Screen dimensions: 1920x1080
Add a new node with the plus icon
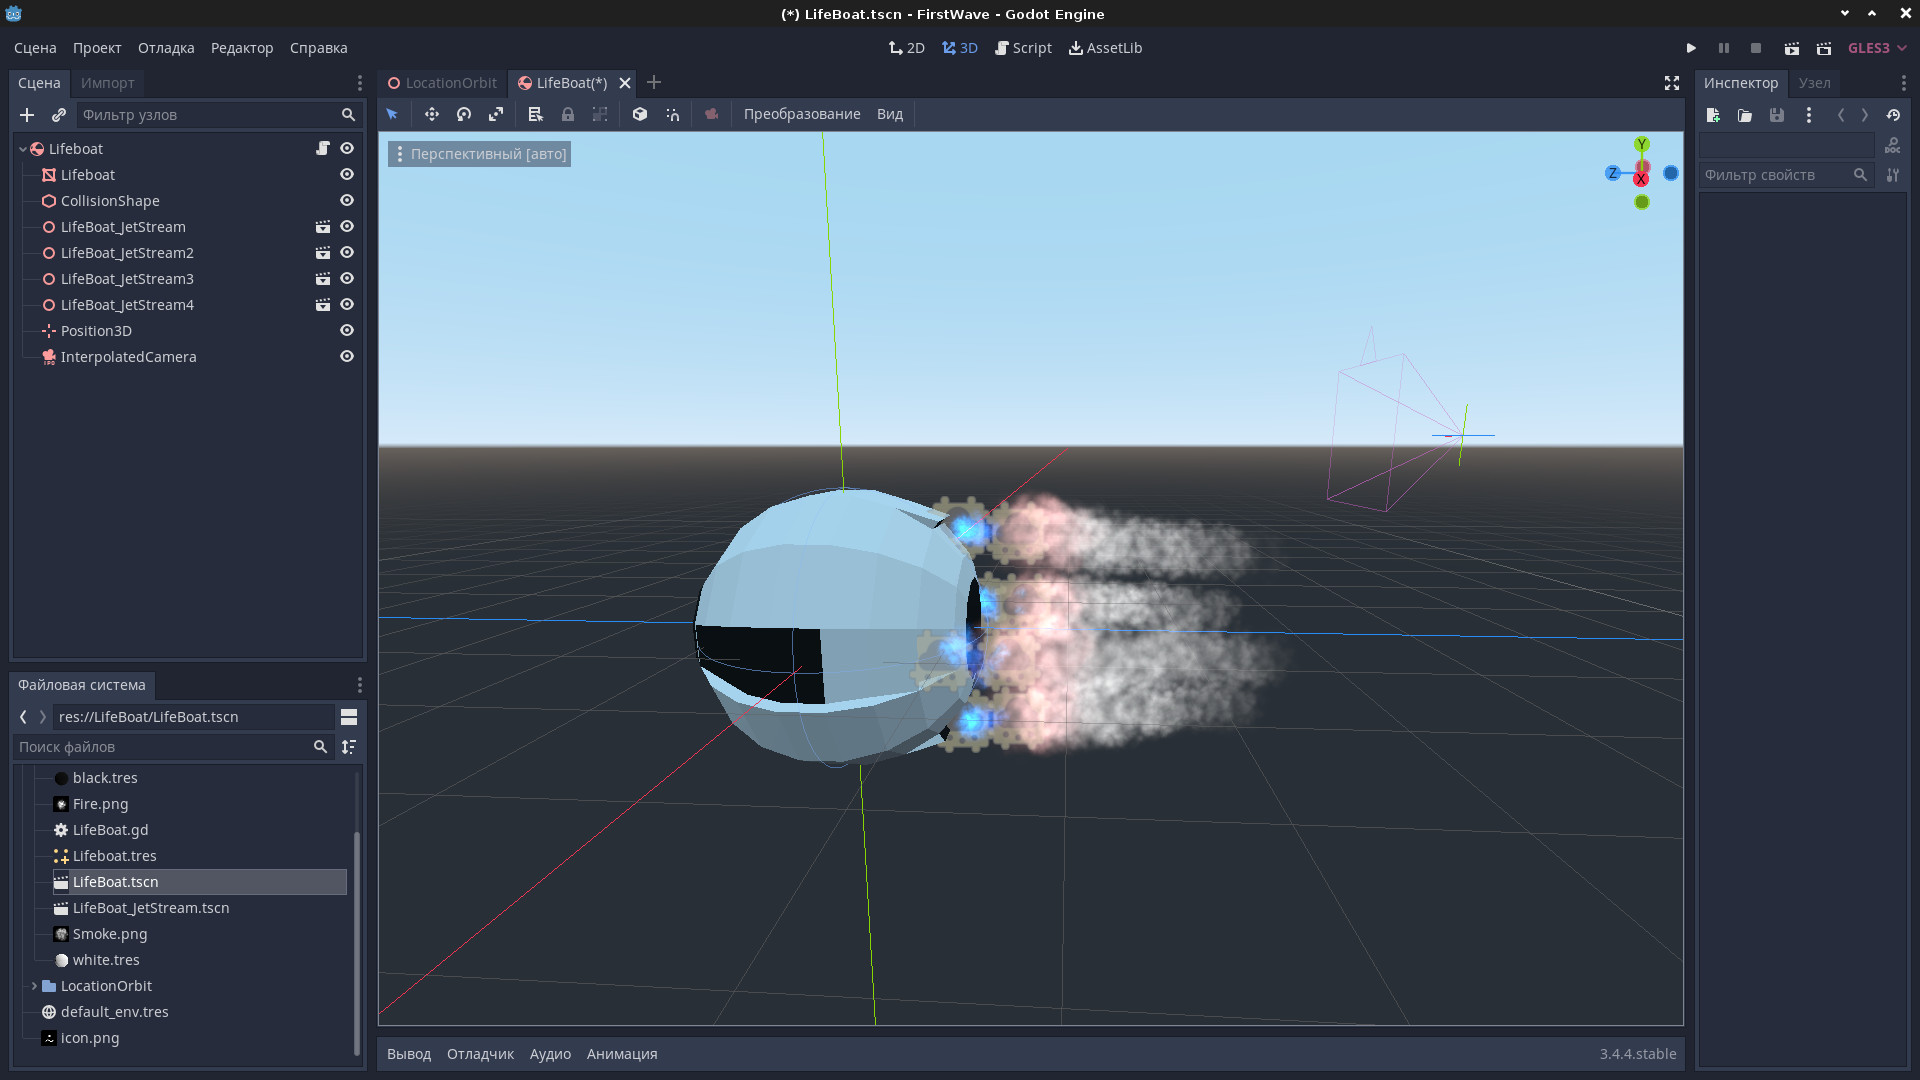[27, 115]
